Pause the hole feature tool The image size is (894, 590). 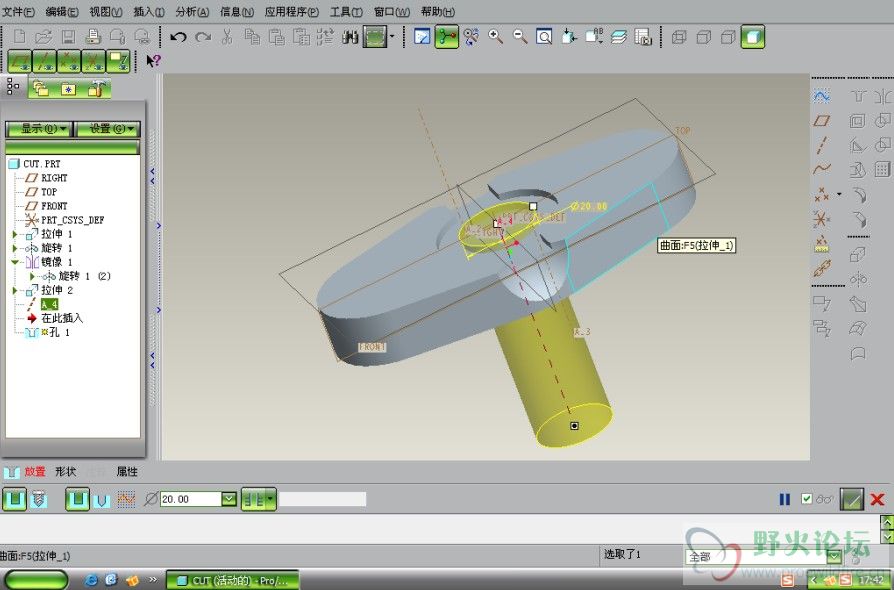(785, 500)
